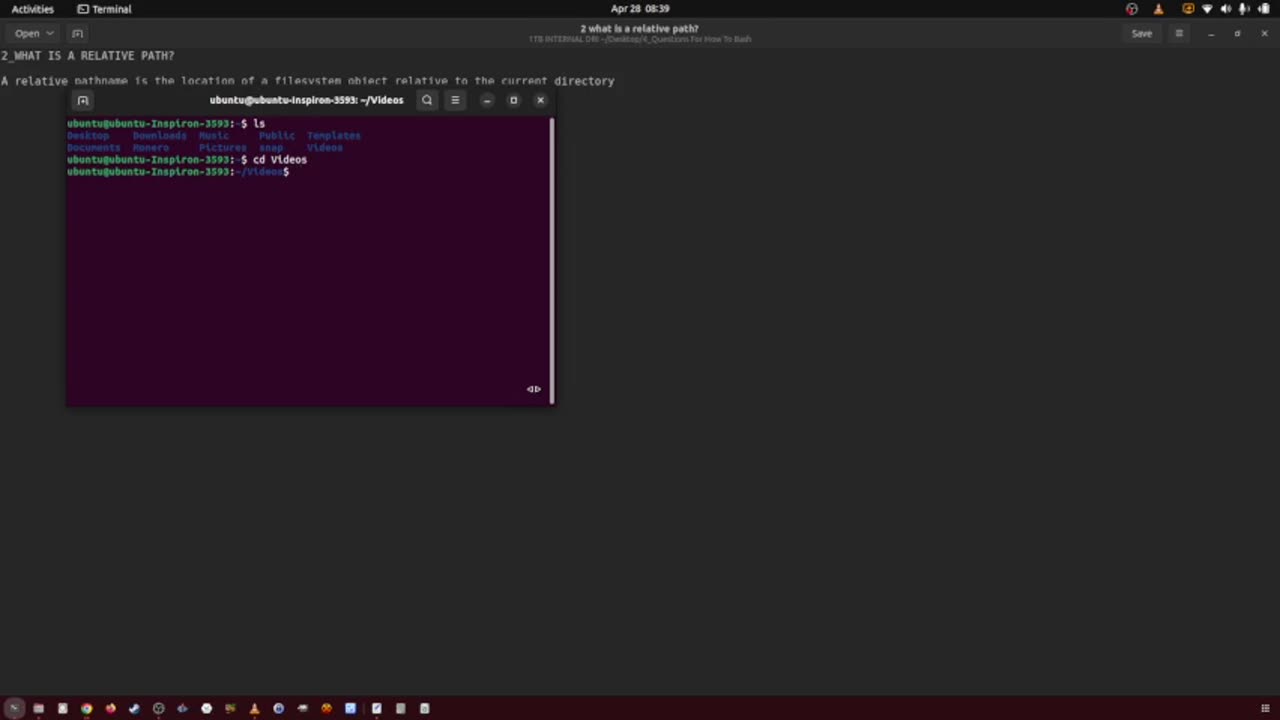Open a new tab in the Terminal window
1280x720 pixels.
83,100
